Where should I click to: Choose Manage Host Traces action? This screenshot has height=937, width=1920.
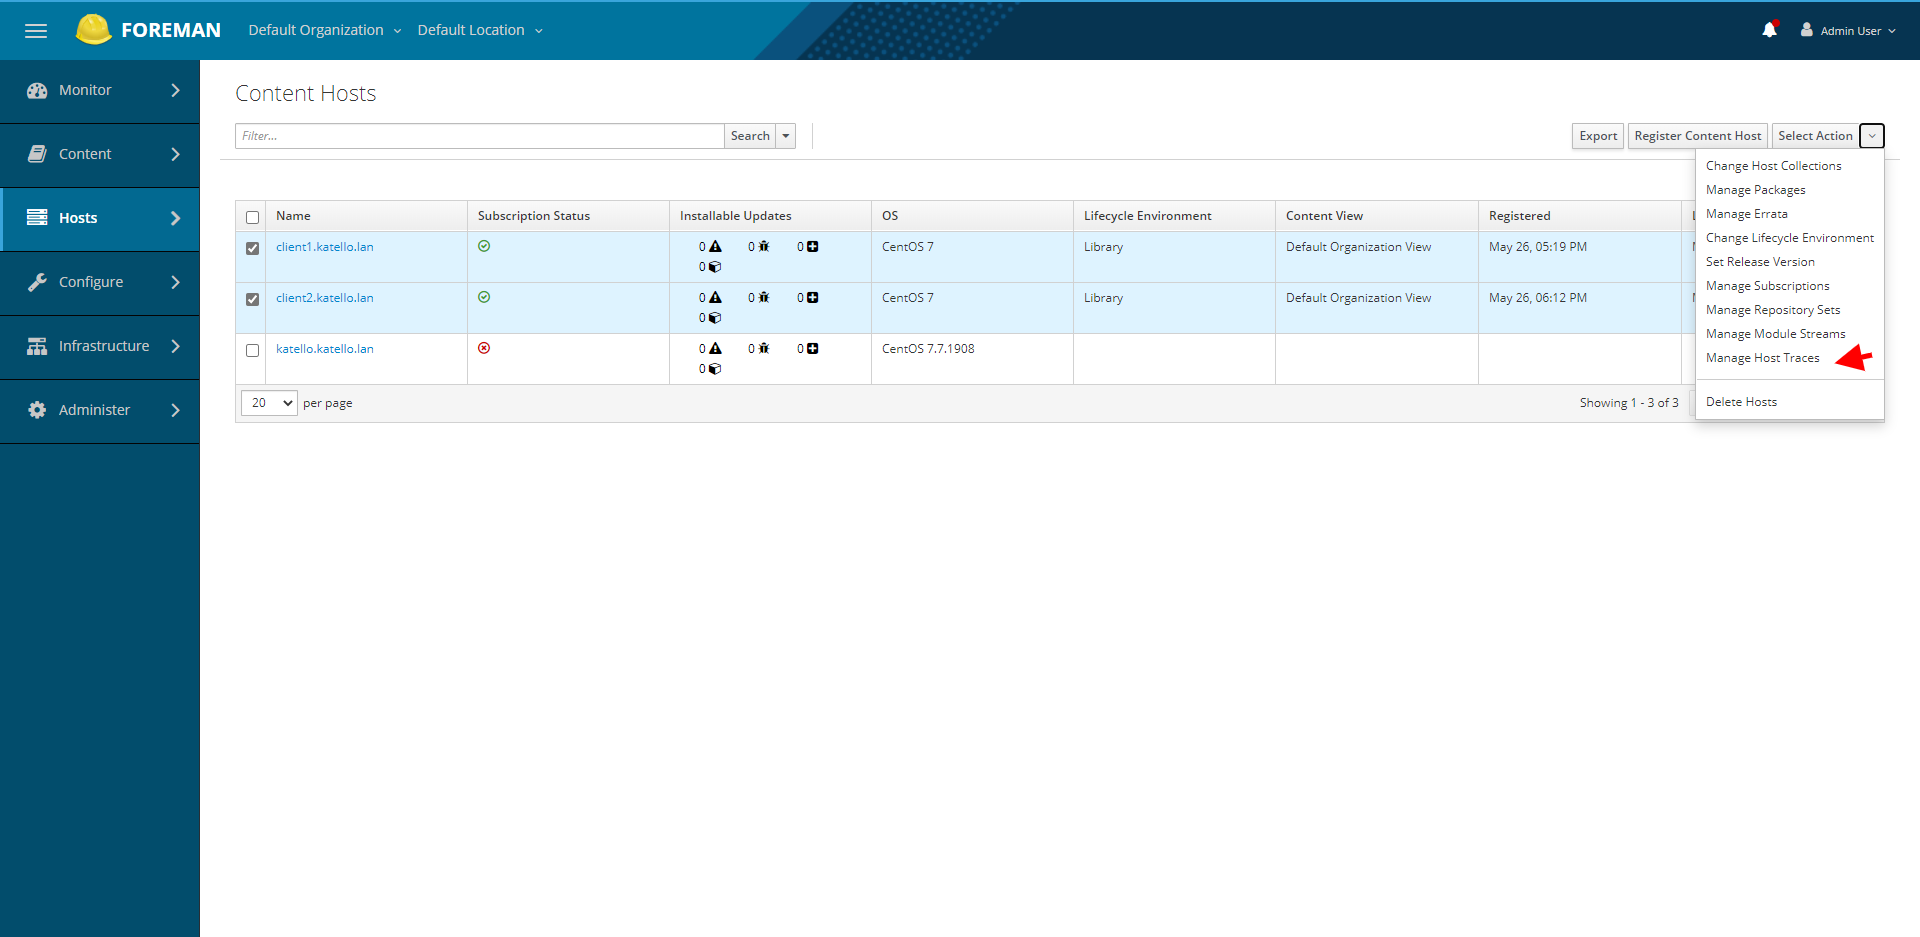[x=1762, y=358]
